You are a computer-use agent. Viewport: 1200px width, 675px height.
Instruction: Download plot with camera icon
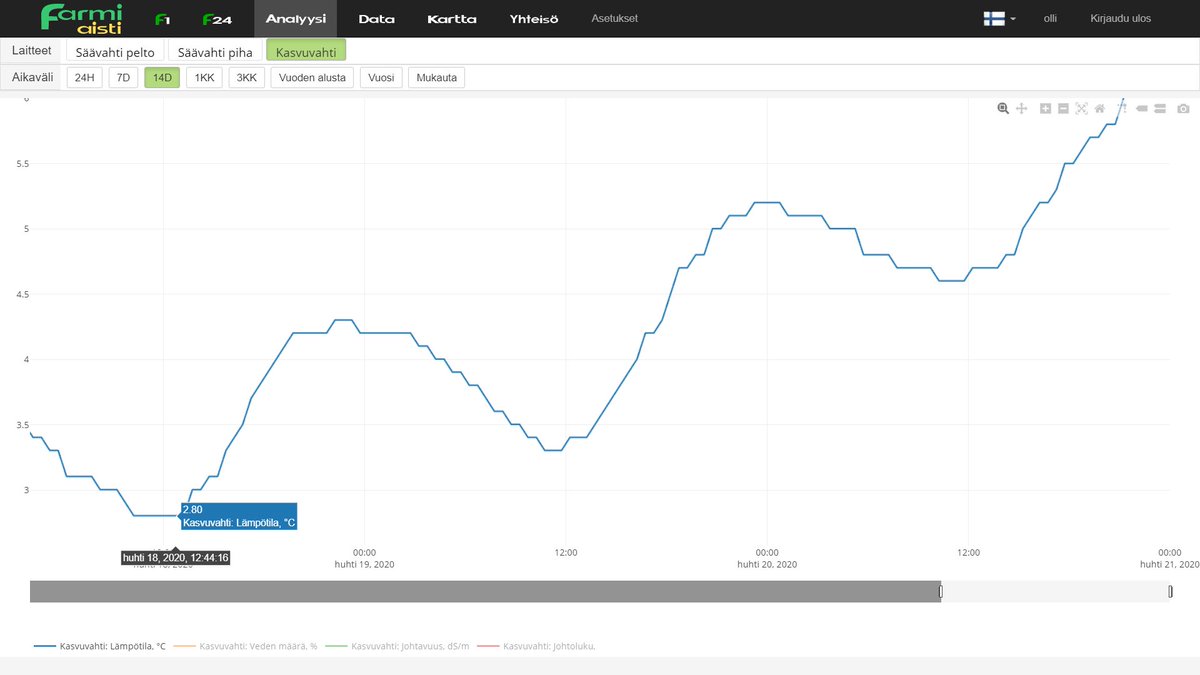click(x=1183, y=108)
